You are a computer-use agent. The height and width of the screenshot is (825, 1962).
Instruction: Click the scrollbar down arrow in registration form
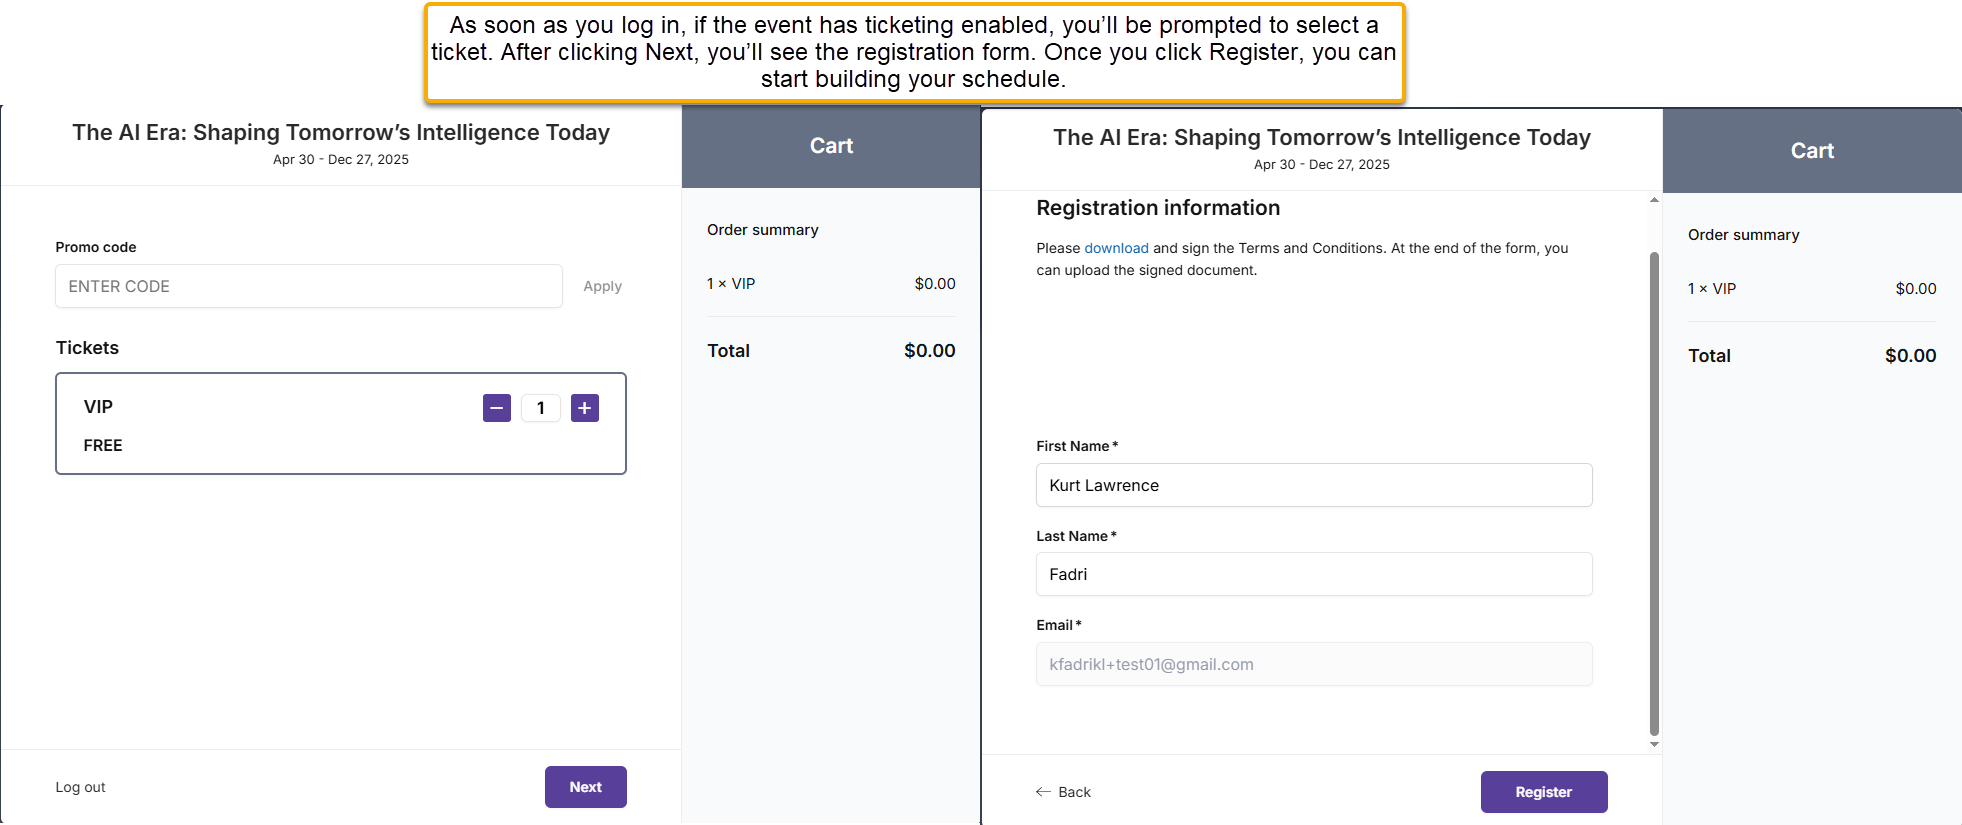point(1654,744)
